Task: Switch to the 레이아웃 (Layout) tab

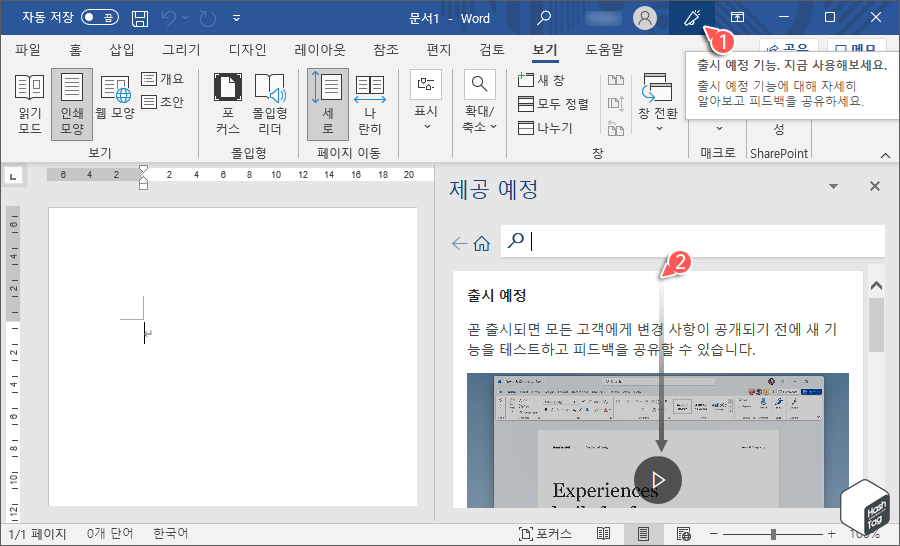Action: (x=320, y=50)
